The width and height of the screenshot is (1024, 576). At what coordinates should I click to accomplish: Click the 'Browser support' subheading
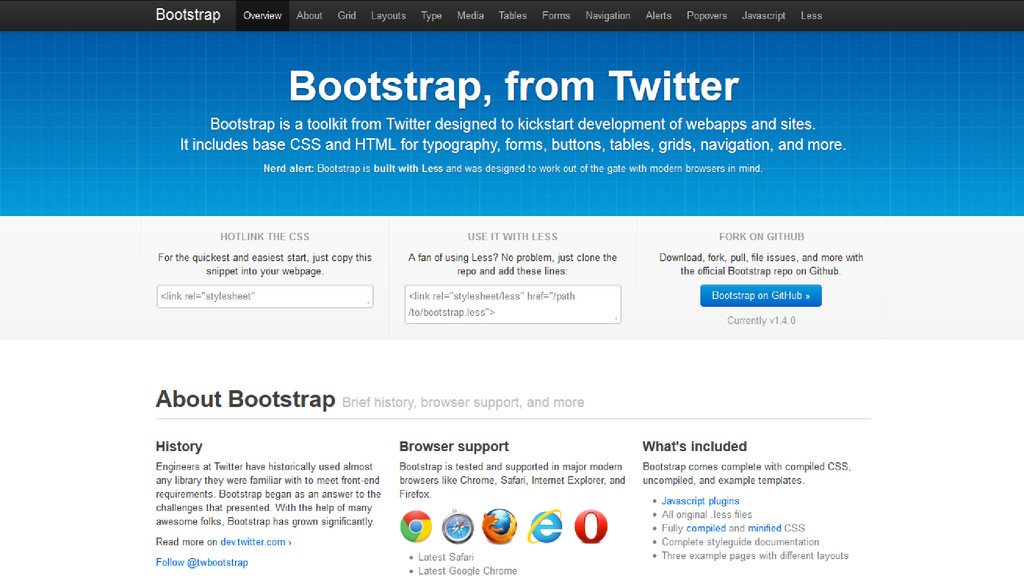[454, 447]
